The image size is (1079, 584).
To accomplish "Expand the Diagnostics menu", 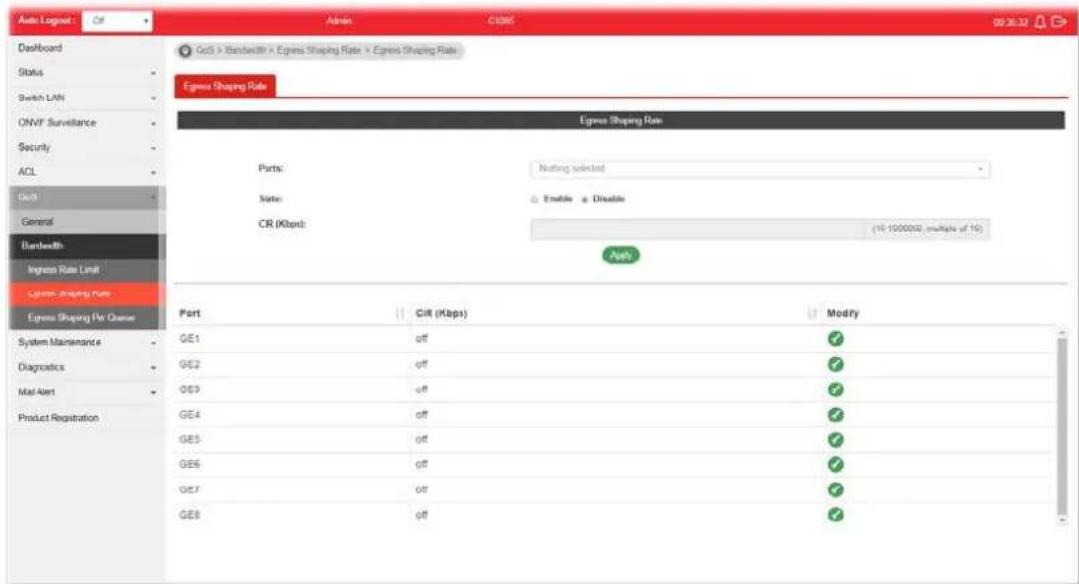I will pyautogui.click(x=86, y=367).
